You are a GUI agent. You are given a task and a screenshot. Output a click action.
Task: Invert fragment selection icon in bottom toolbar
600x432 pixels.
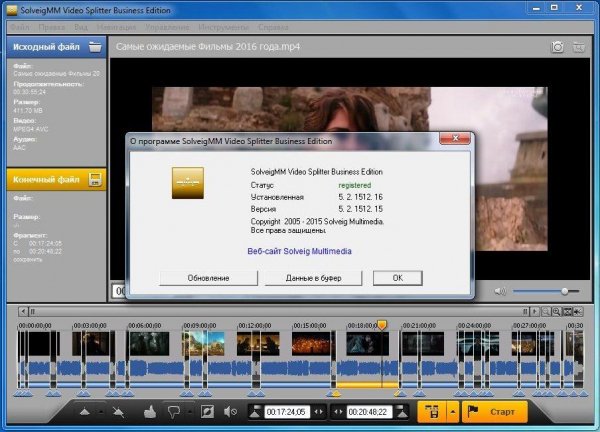pos(207,412)
